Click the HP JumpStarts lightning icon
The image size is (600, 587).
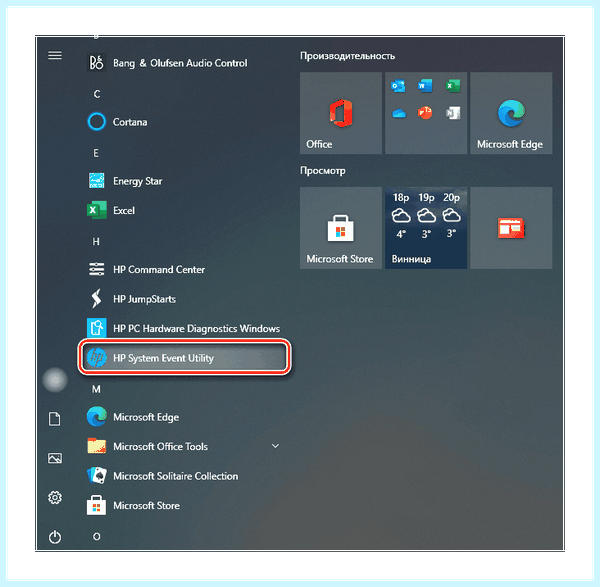pos(96,298)
